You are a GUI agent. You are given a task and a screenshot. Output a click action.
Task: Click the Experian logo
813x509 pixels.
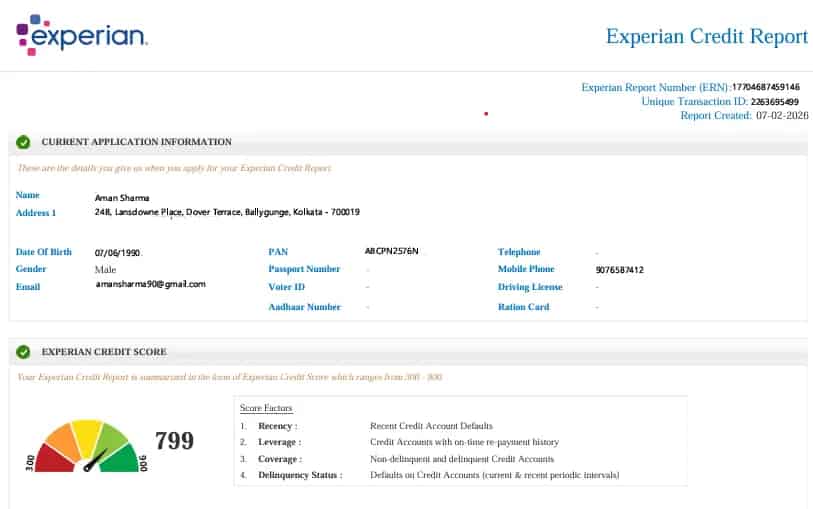pyautogui.click(x=81, y=35)
